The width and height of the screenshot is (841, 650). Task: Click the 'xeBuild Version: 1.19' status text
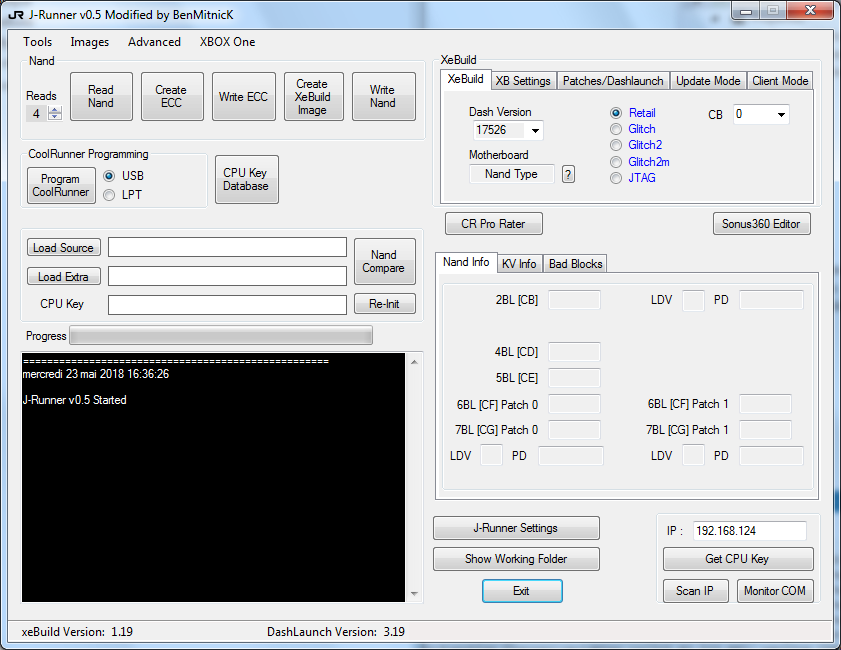click(77, 632)
